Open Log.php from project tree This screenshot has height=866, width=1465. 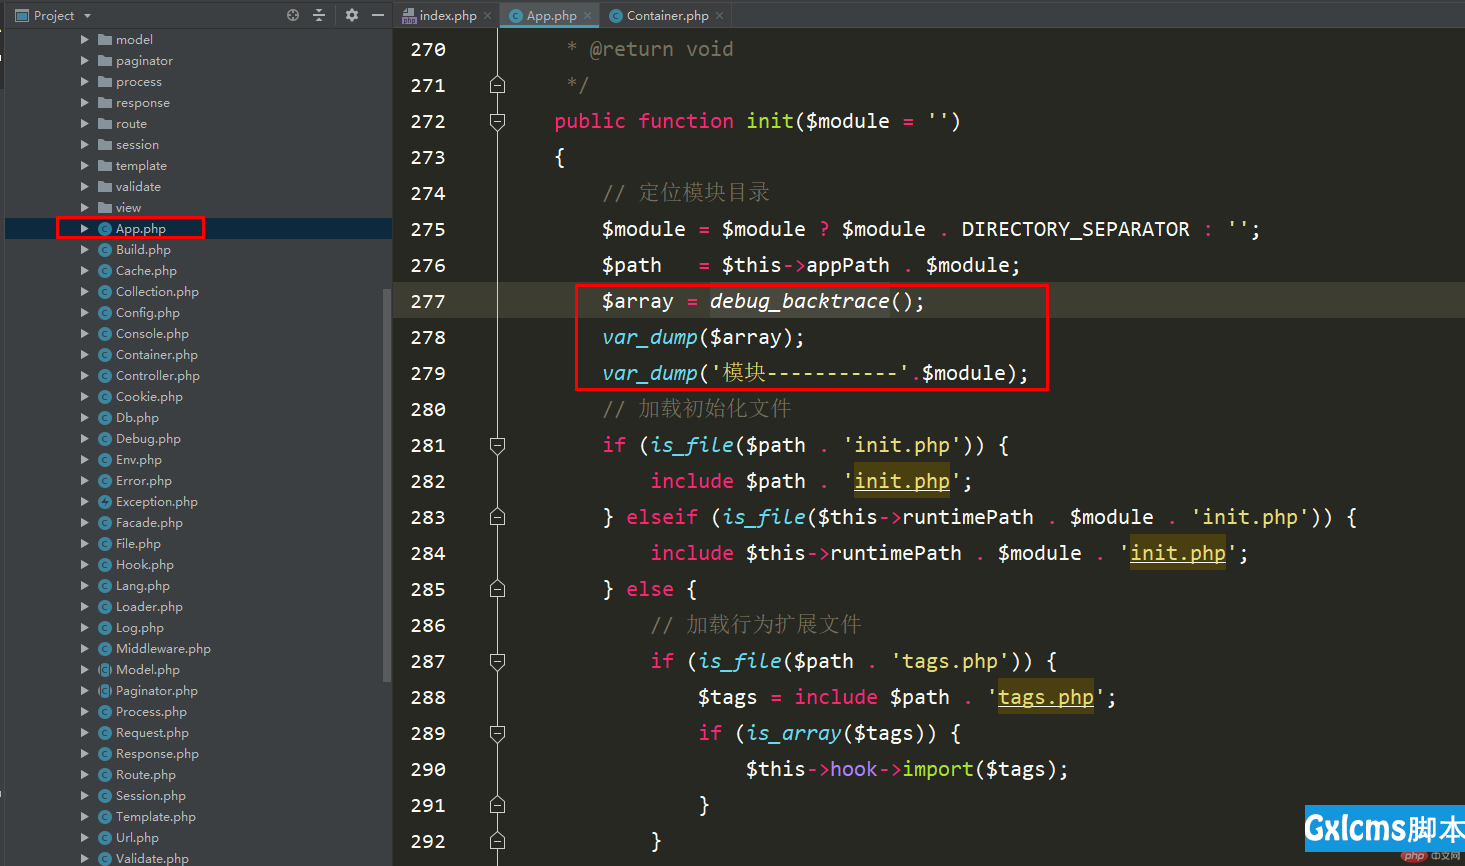140,628
